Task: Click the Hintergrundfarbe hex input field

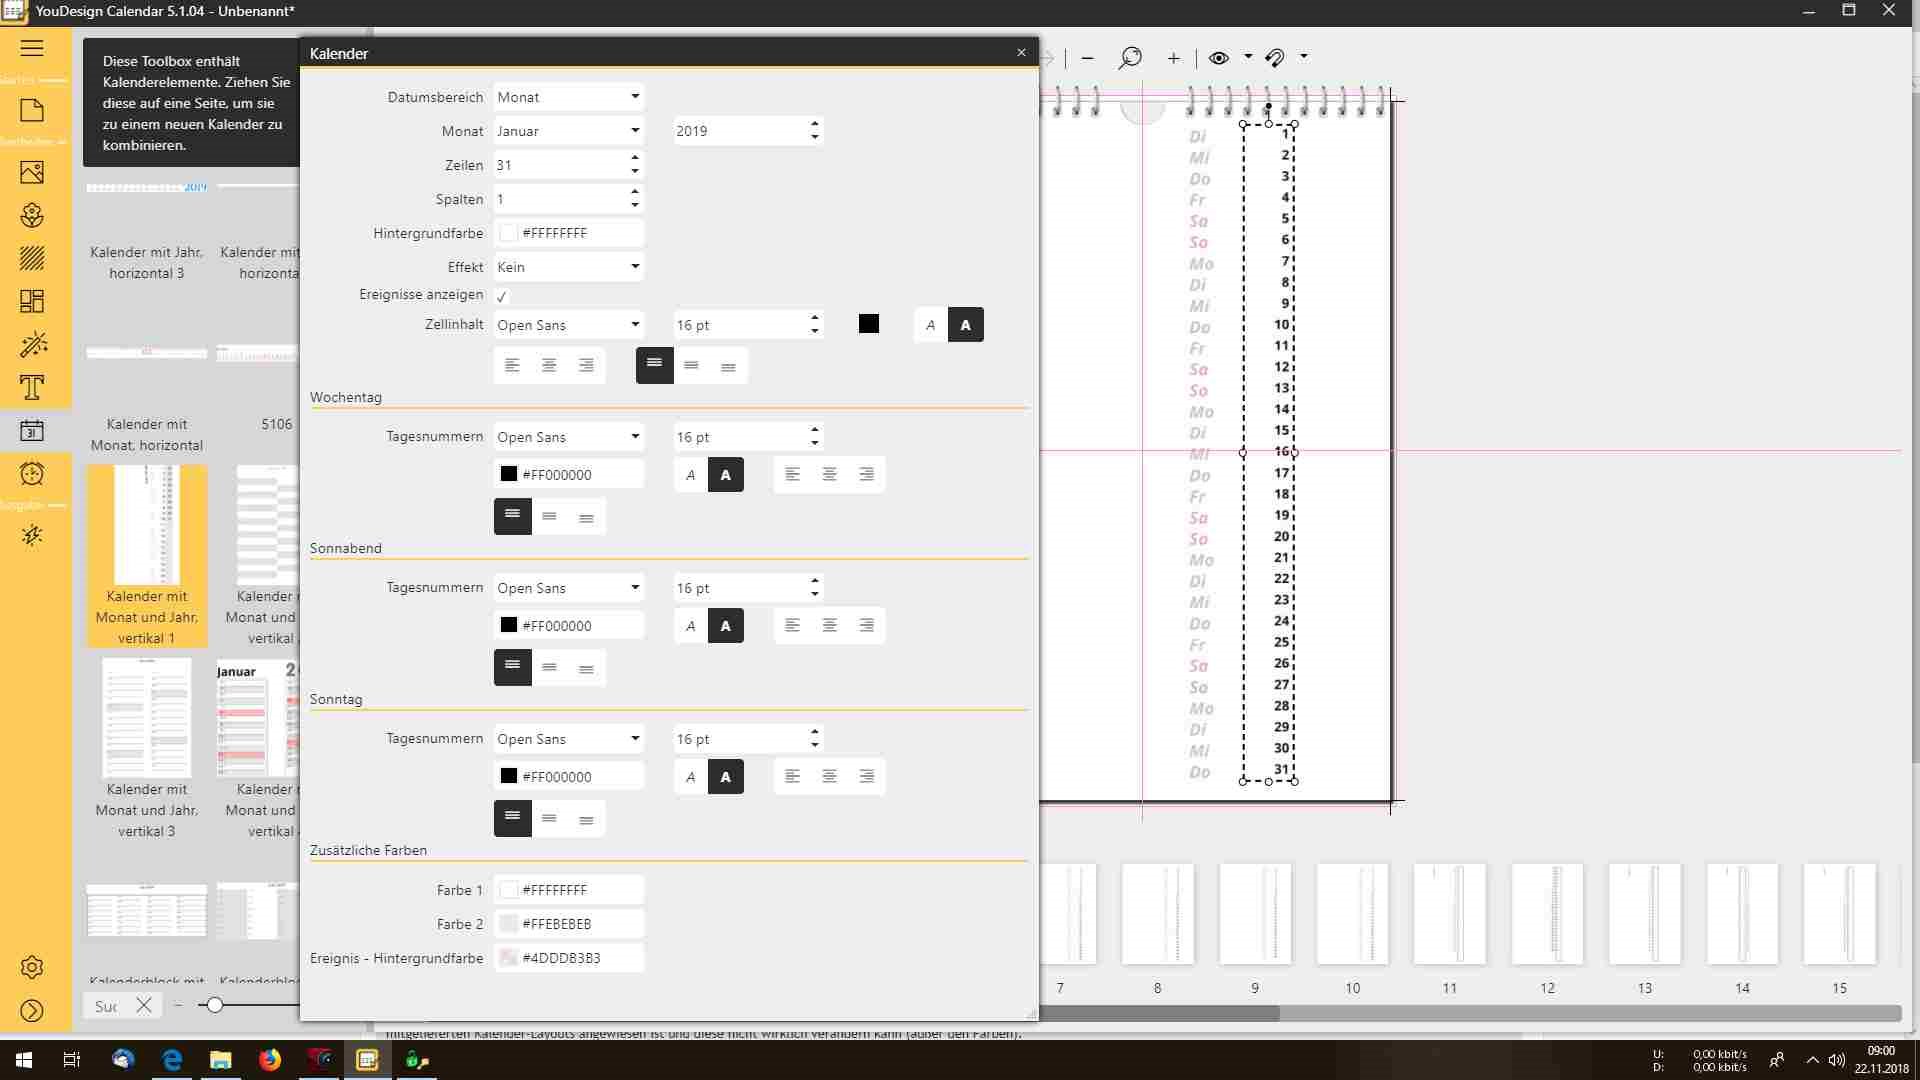Action: click(x=580, y=233)
